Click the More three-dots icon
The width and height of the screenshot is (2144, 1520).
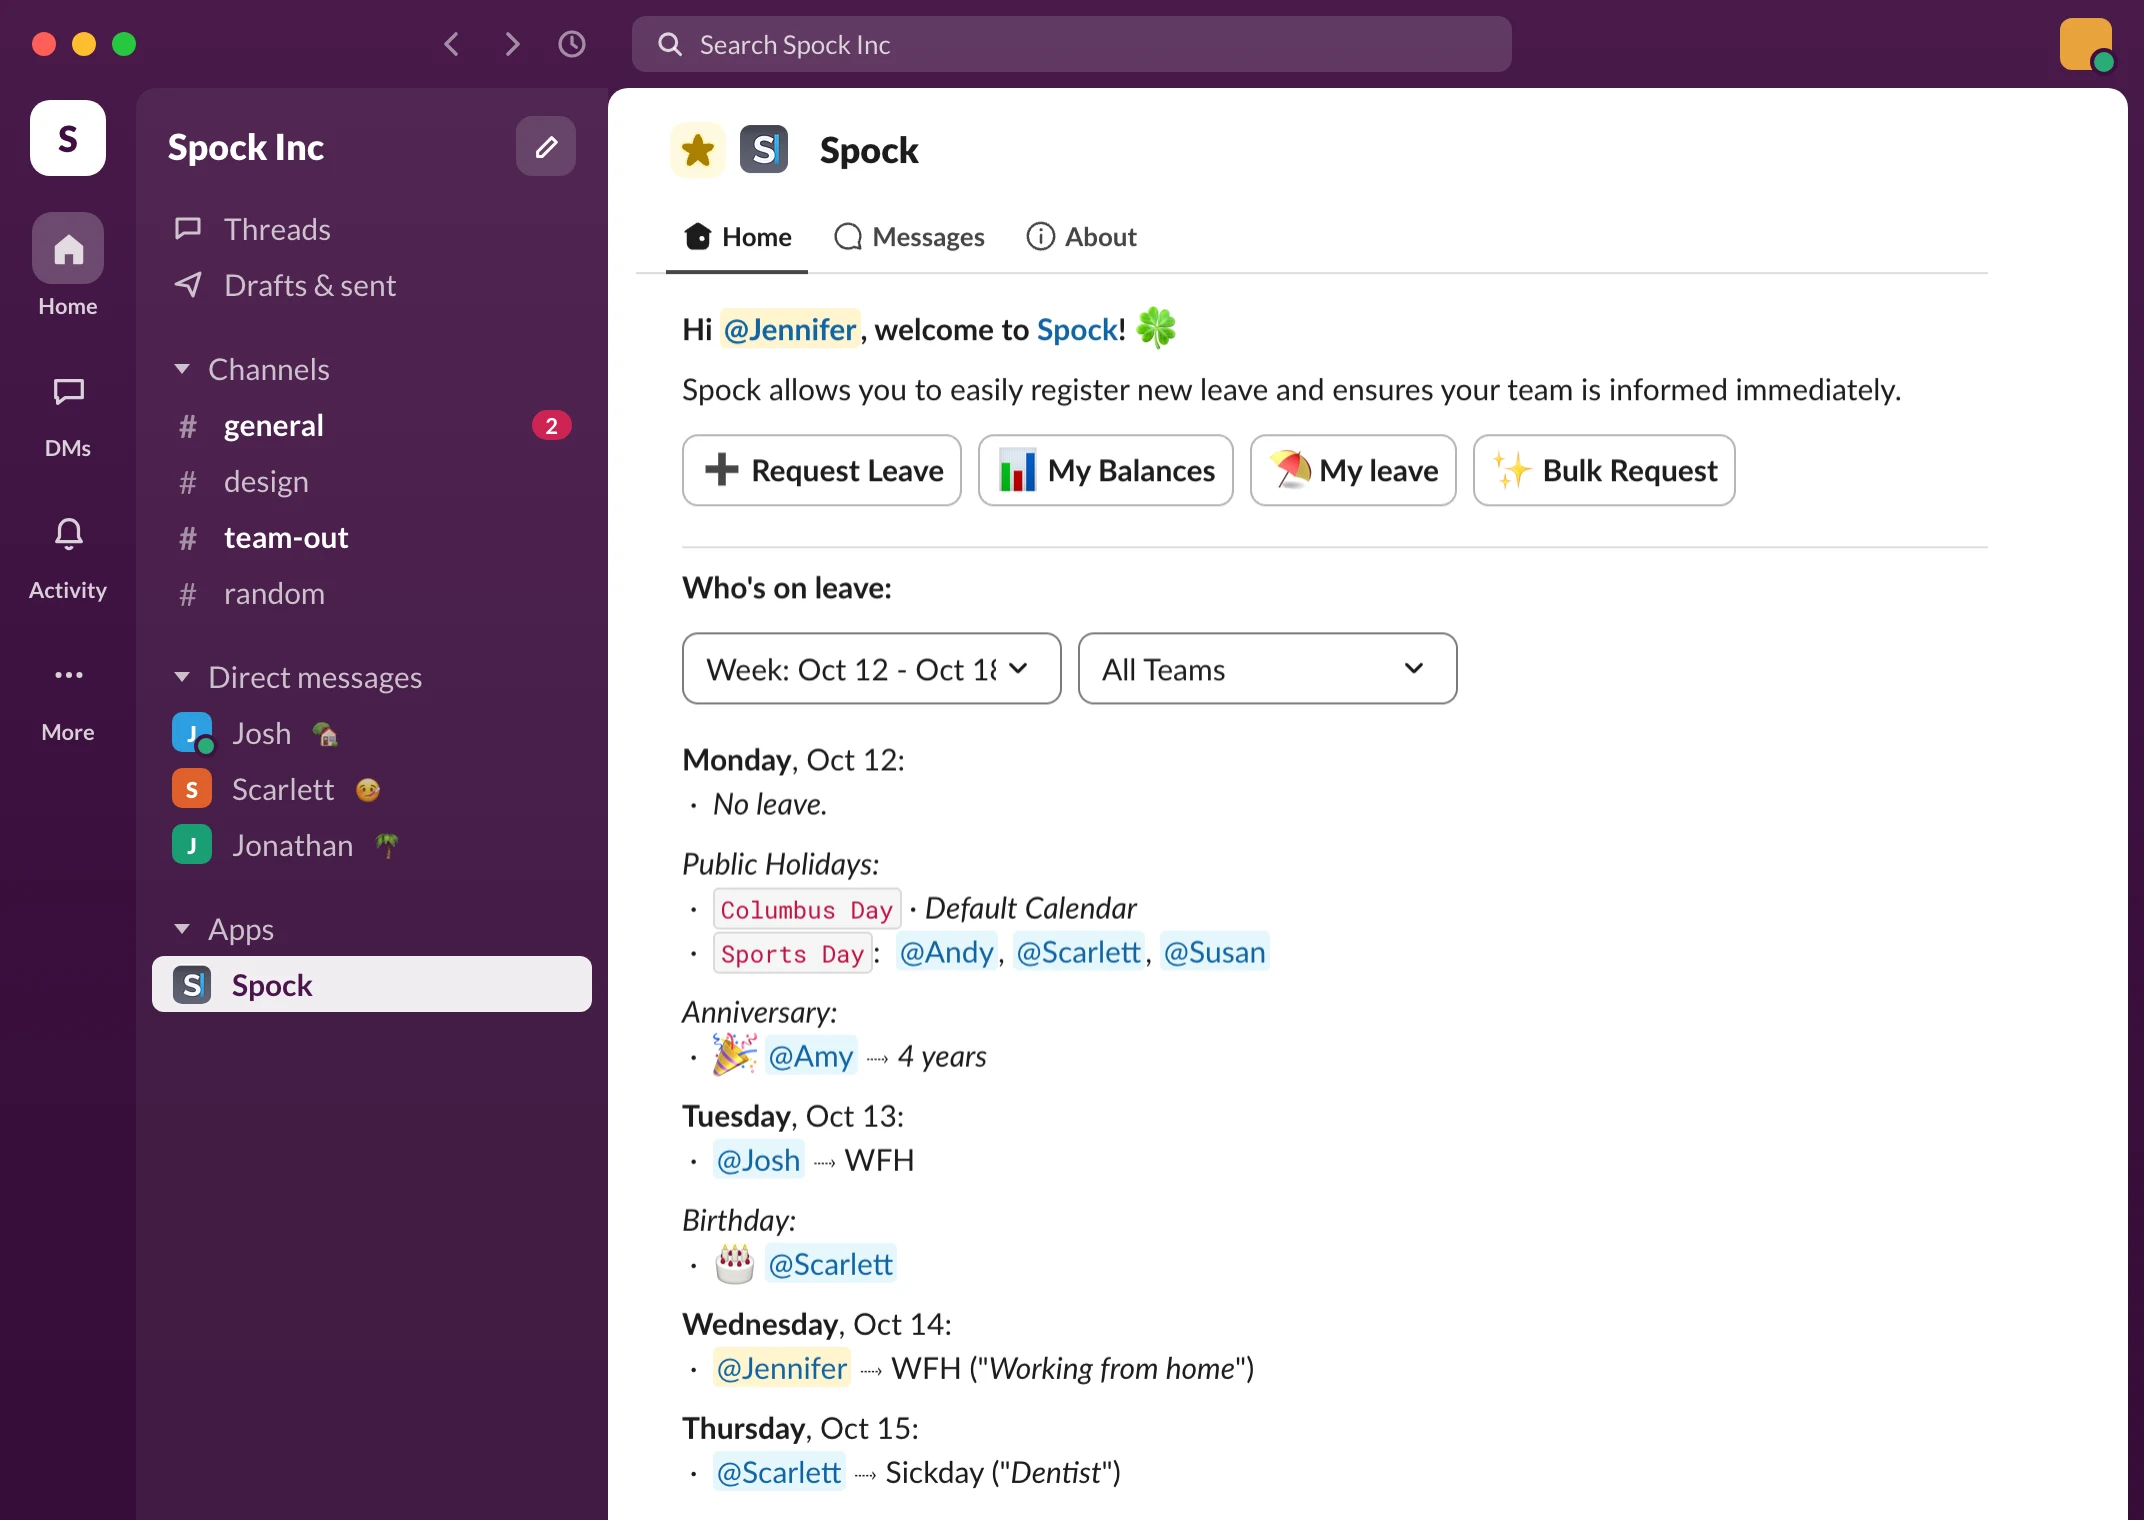68,675
